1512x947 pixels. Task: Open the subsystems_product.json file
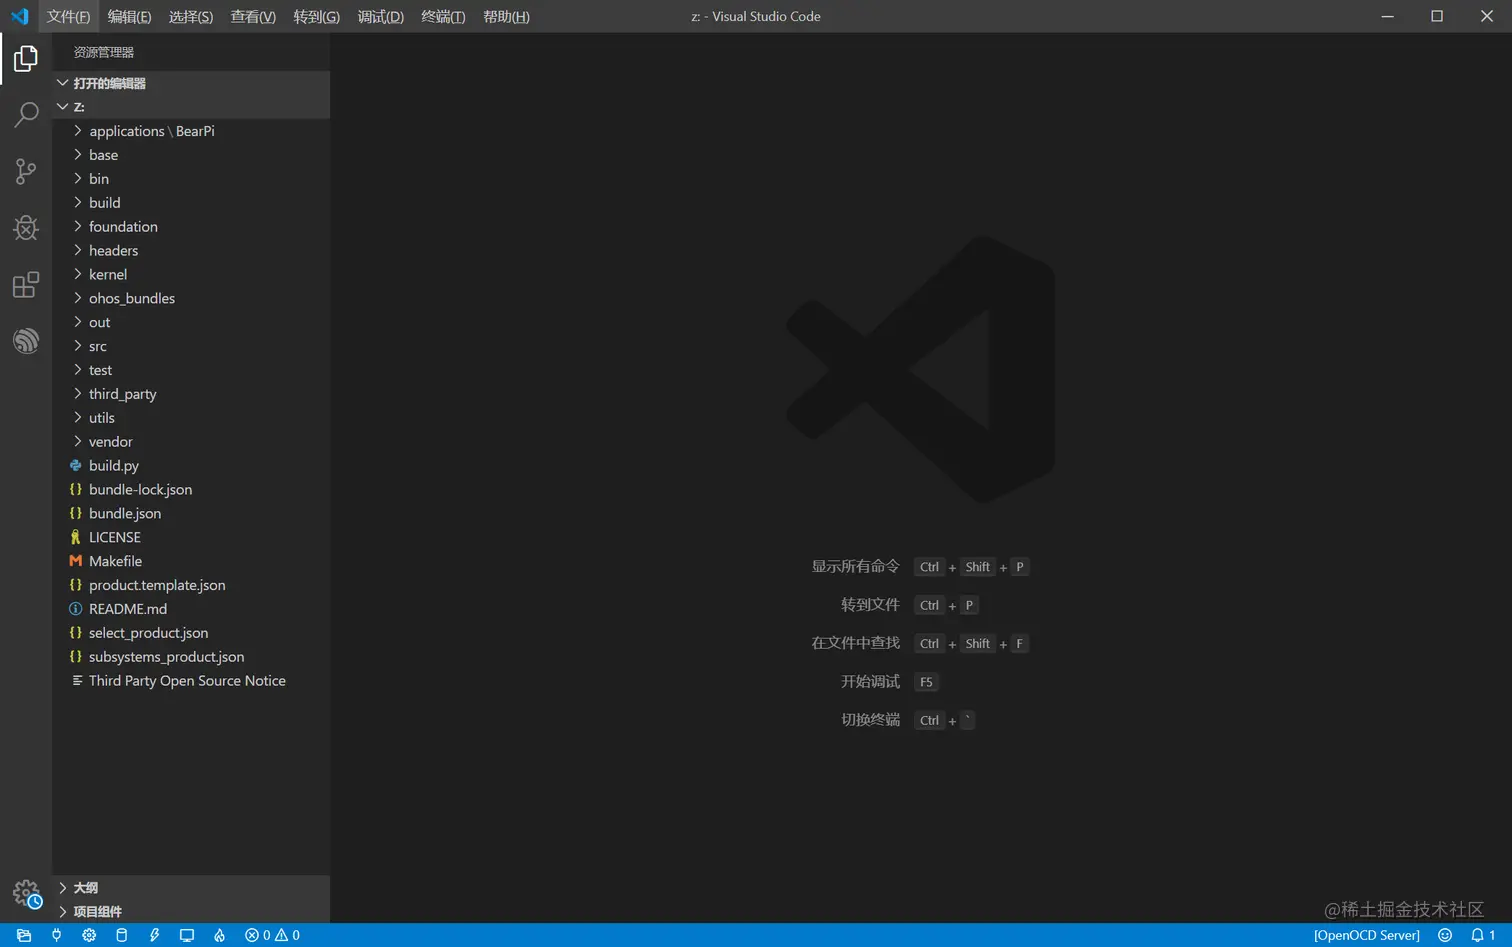point(191,657)
